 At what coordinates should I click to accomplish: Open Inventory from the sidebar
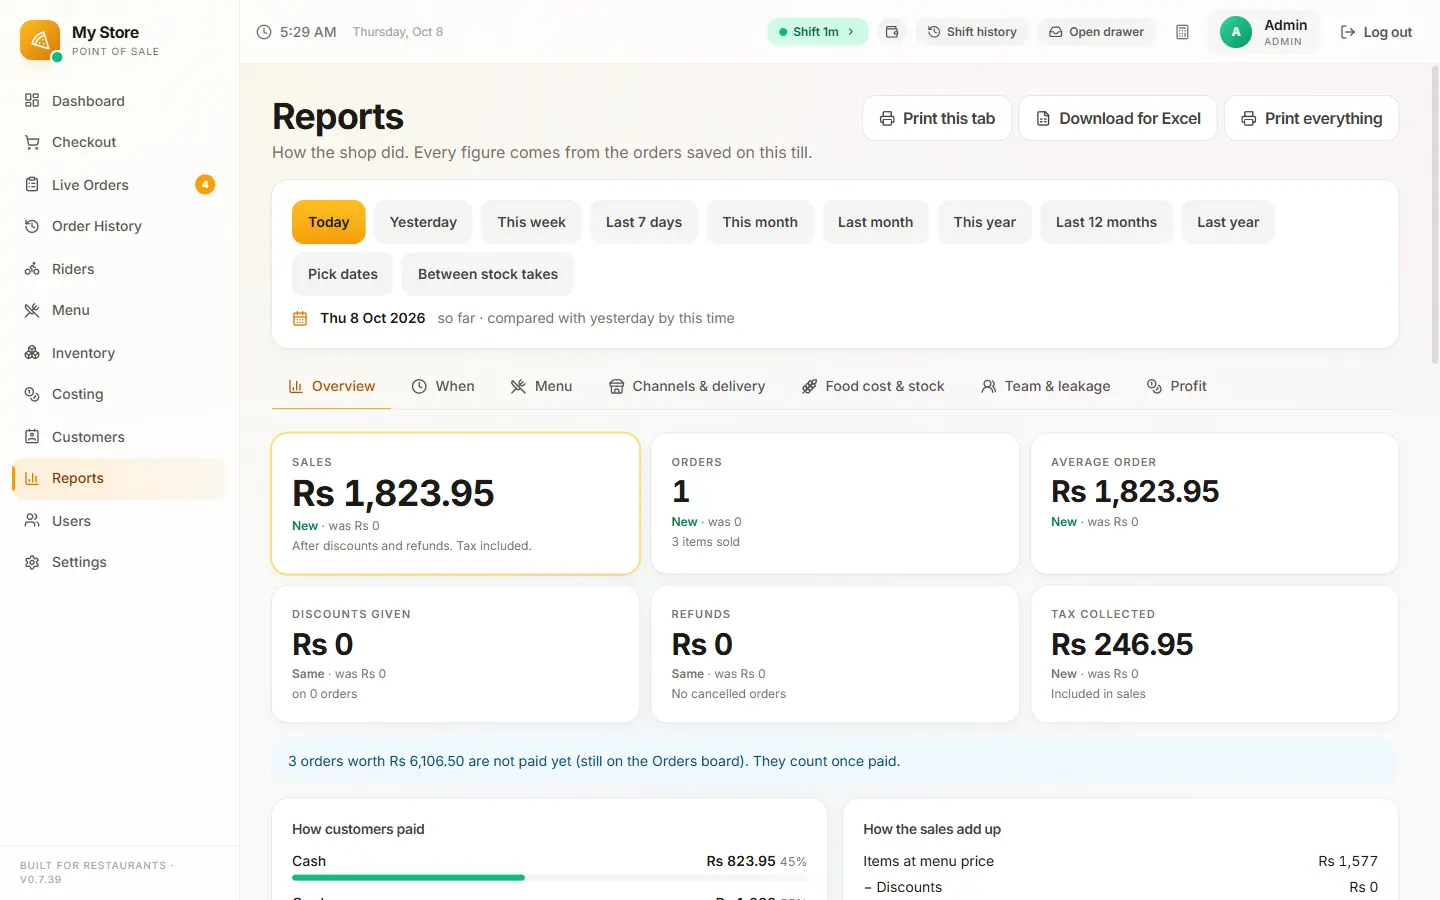tap(120, 353)
